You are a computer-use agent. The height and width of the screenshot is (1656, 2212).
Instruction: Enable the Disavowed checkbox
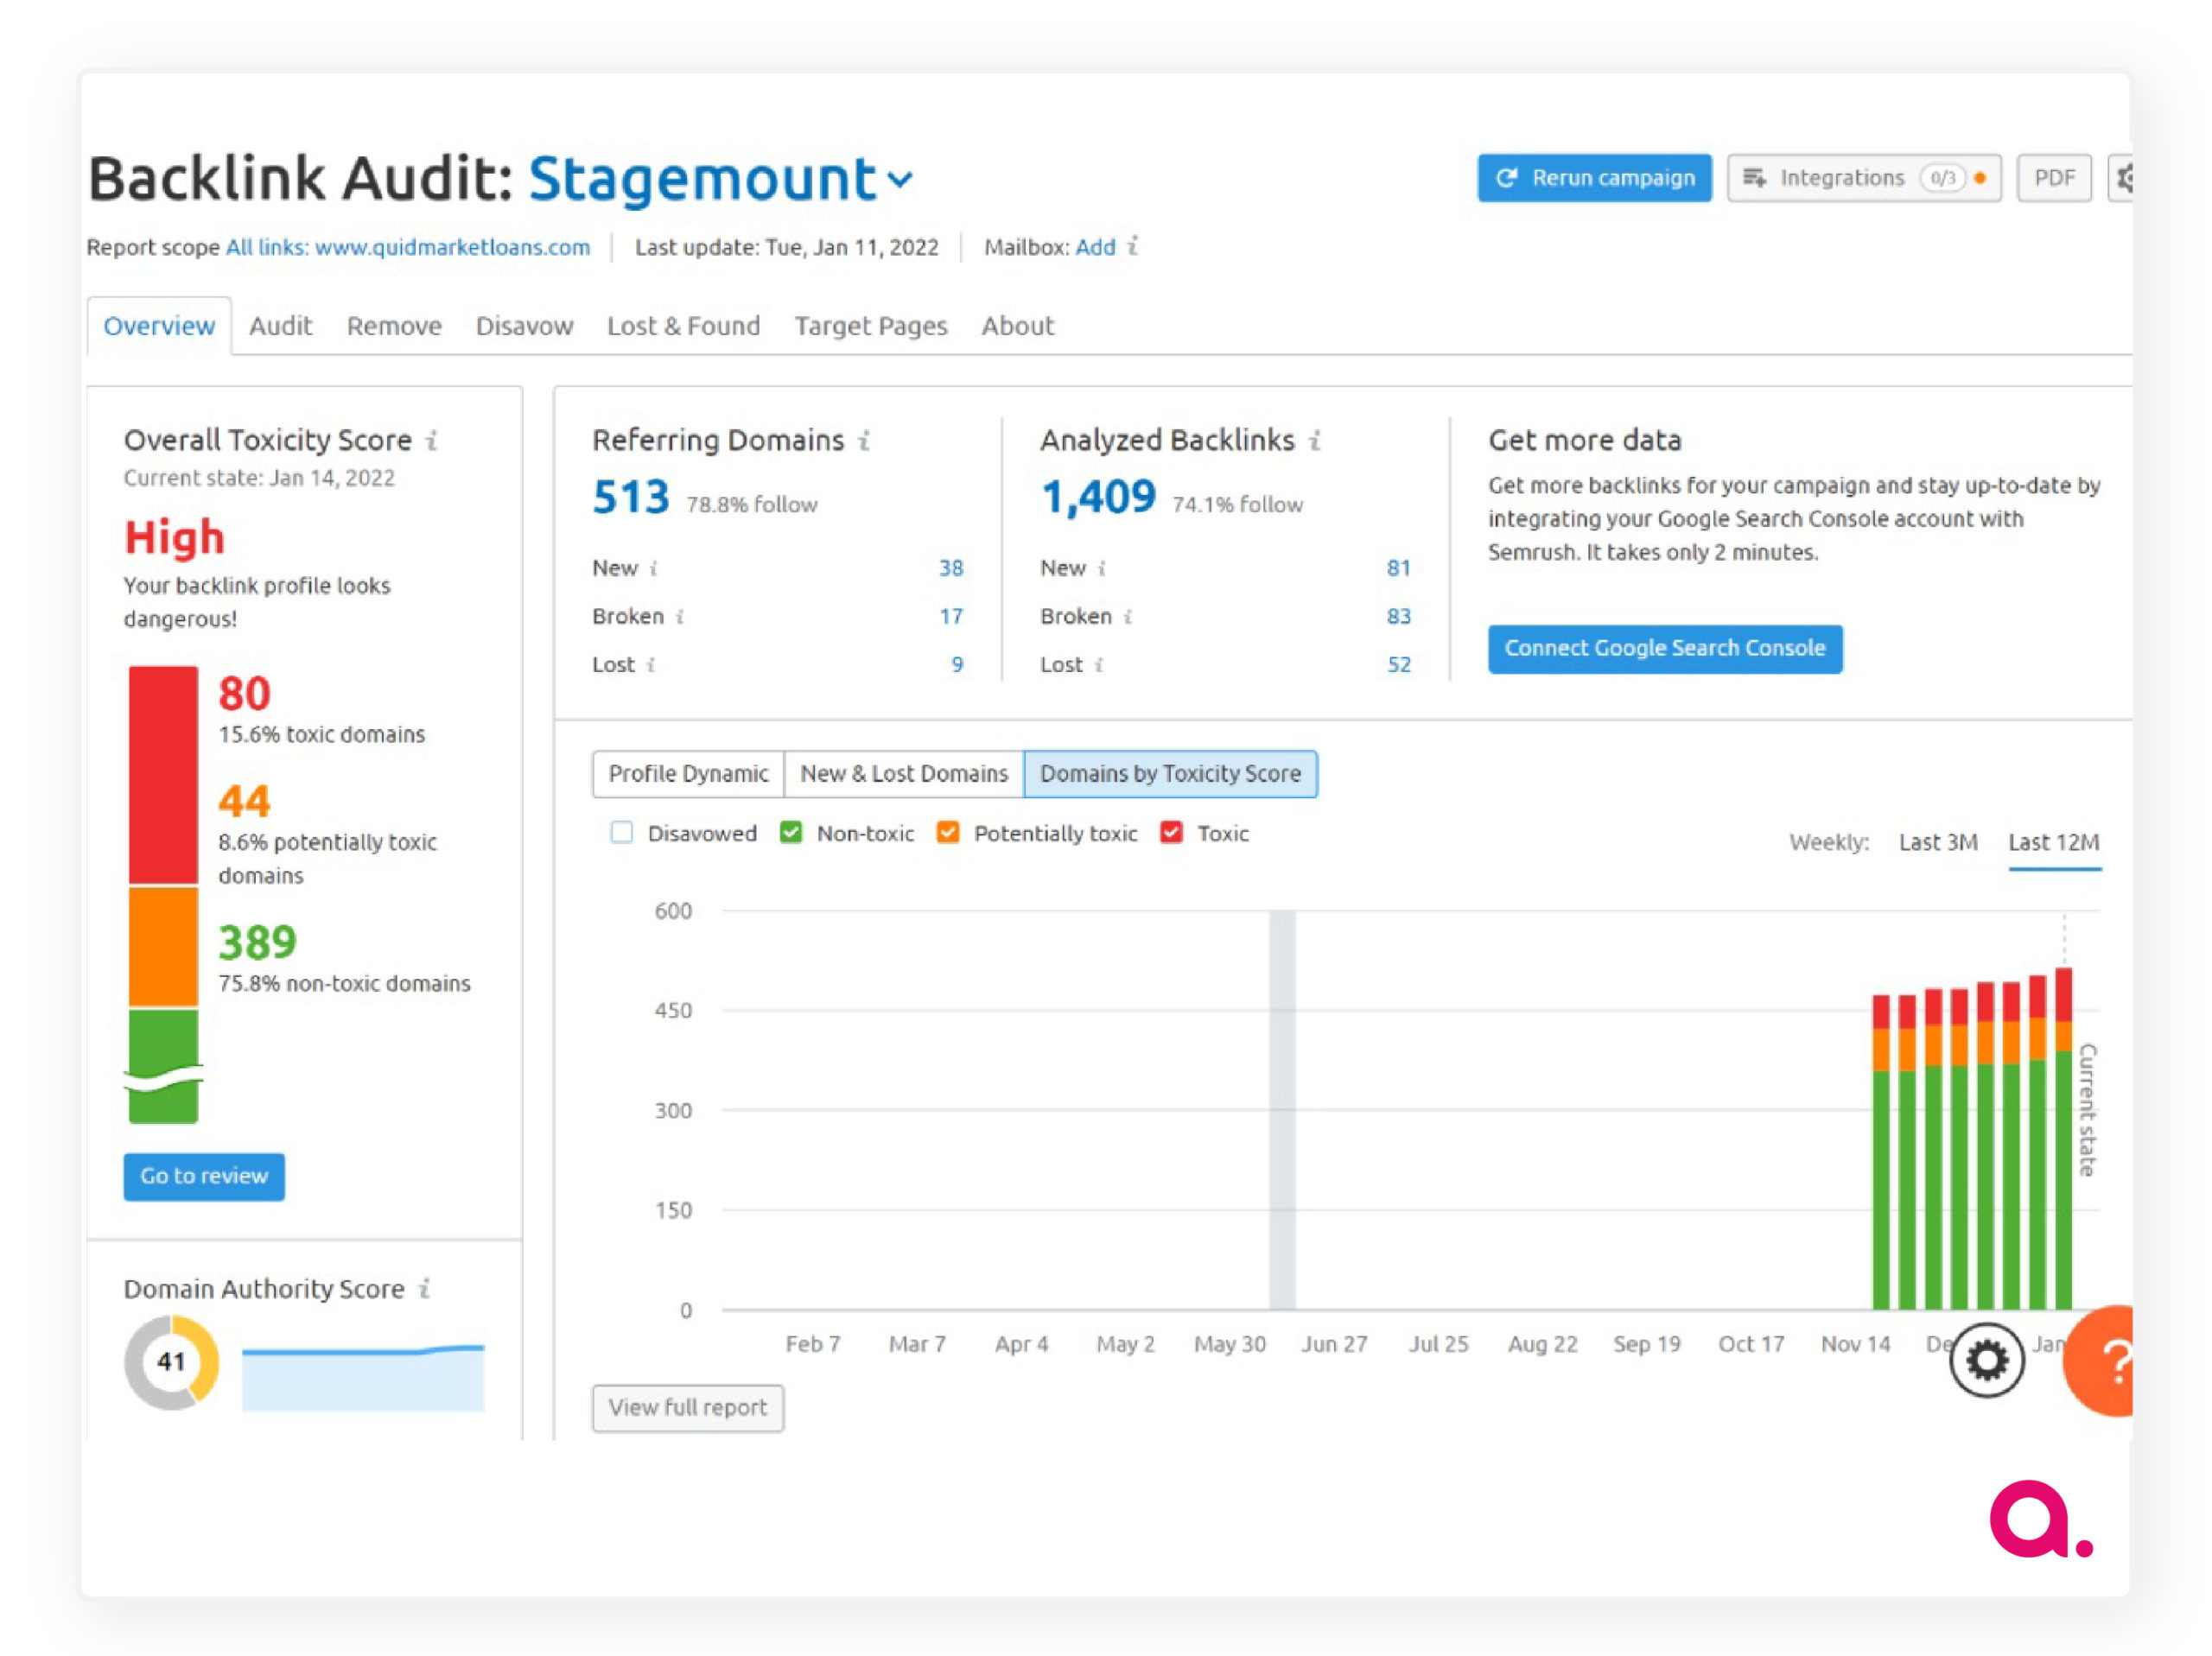click(x=621, y=833)
